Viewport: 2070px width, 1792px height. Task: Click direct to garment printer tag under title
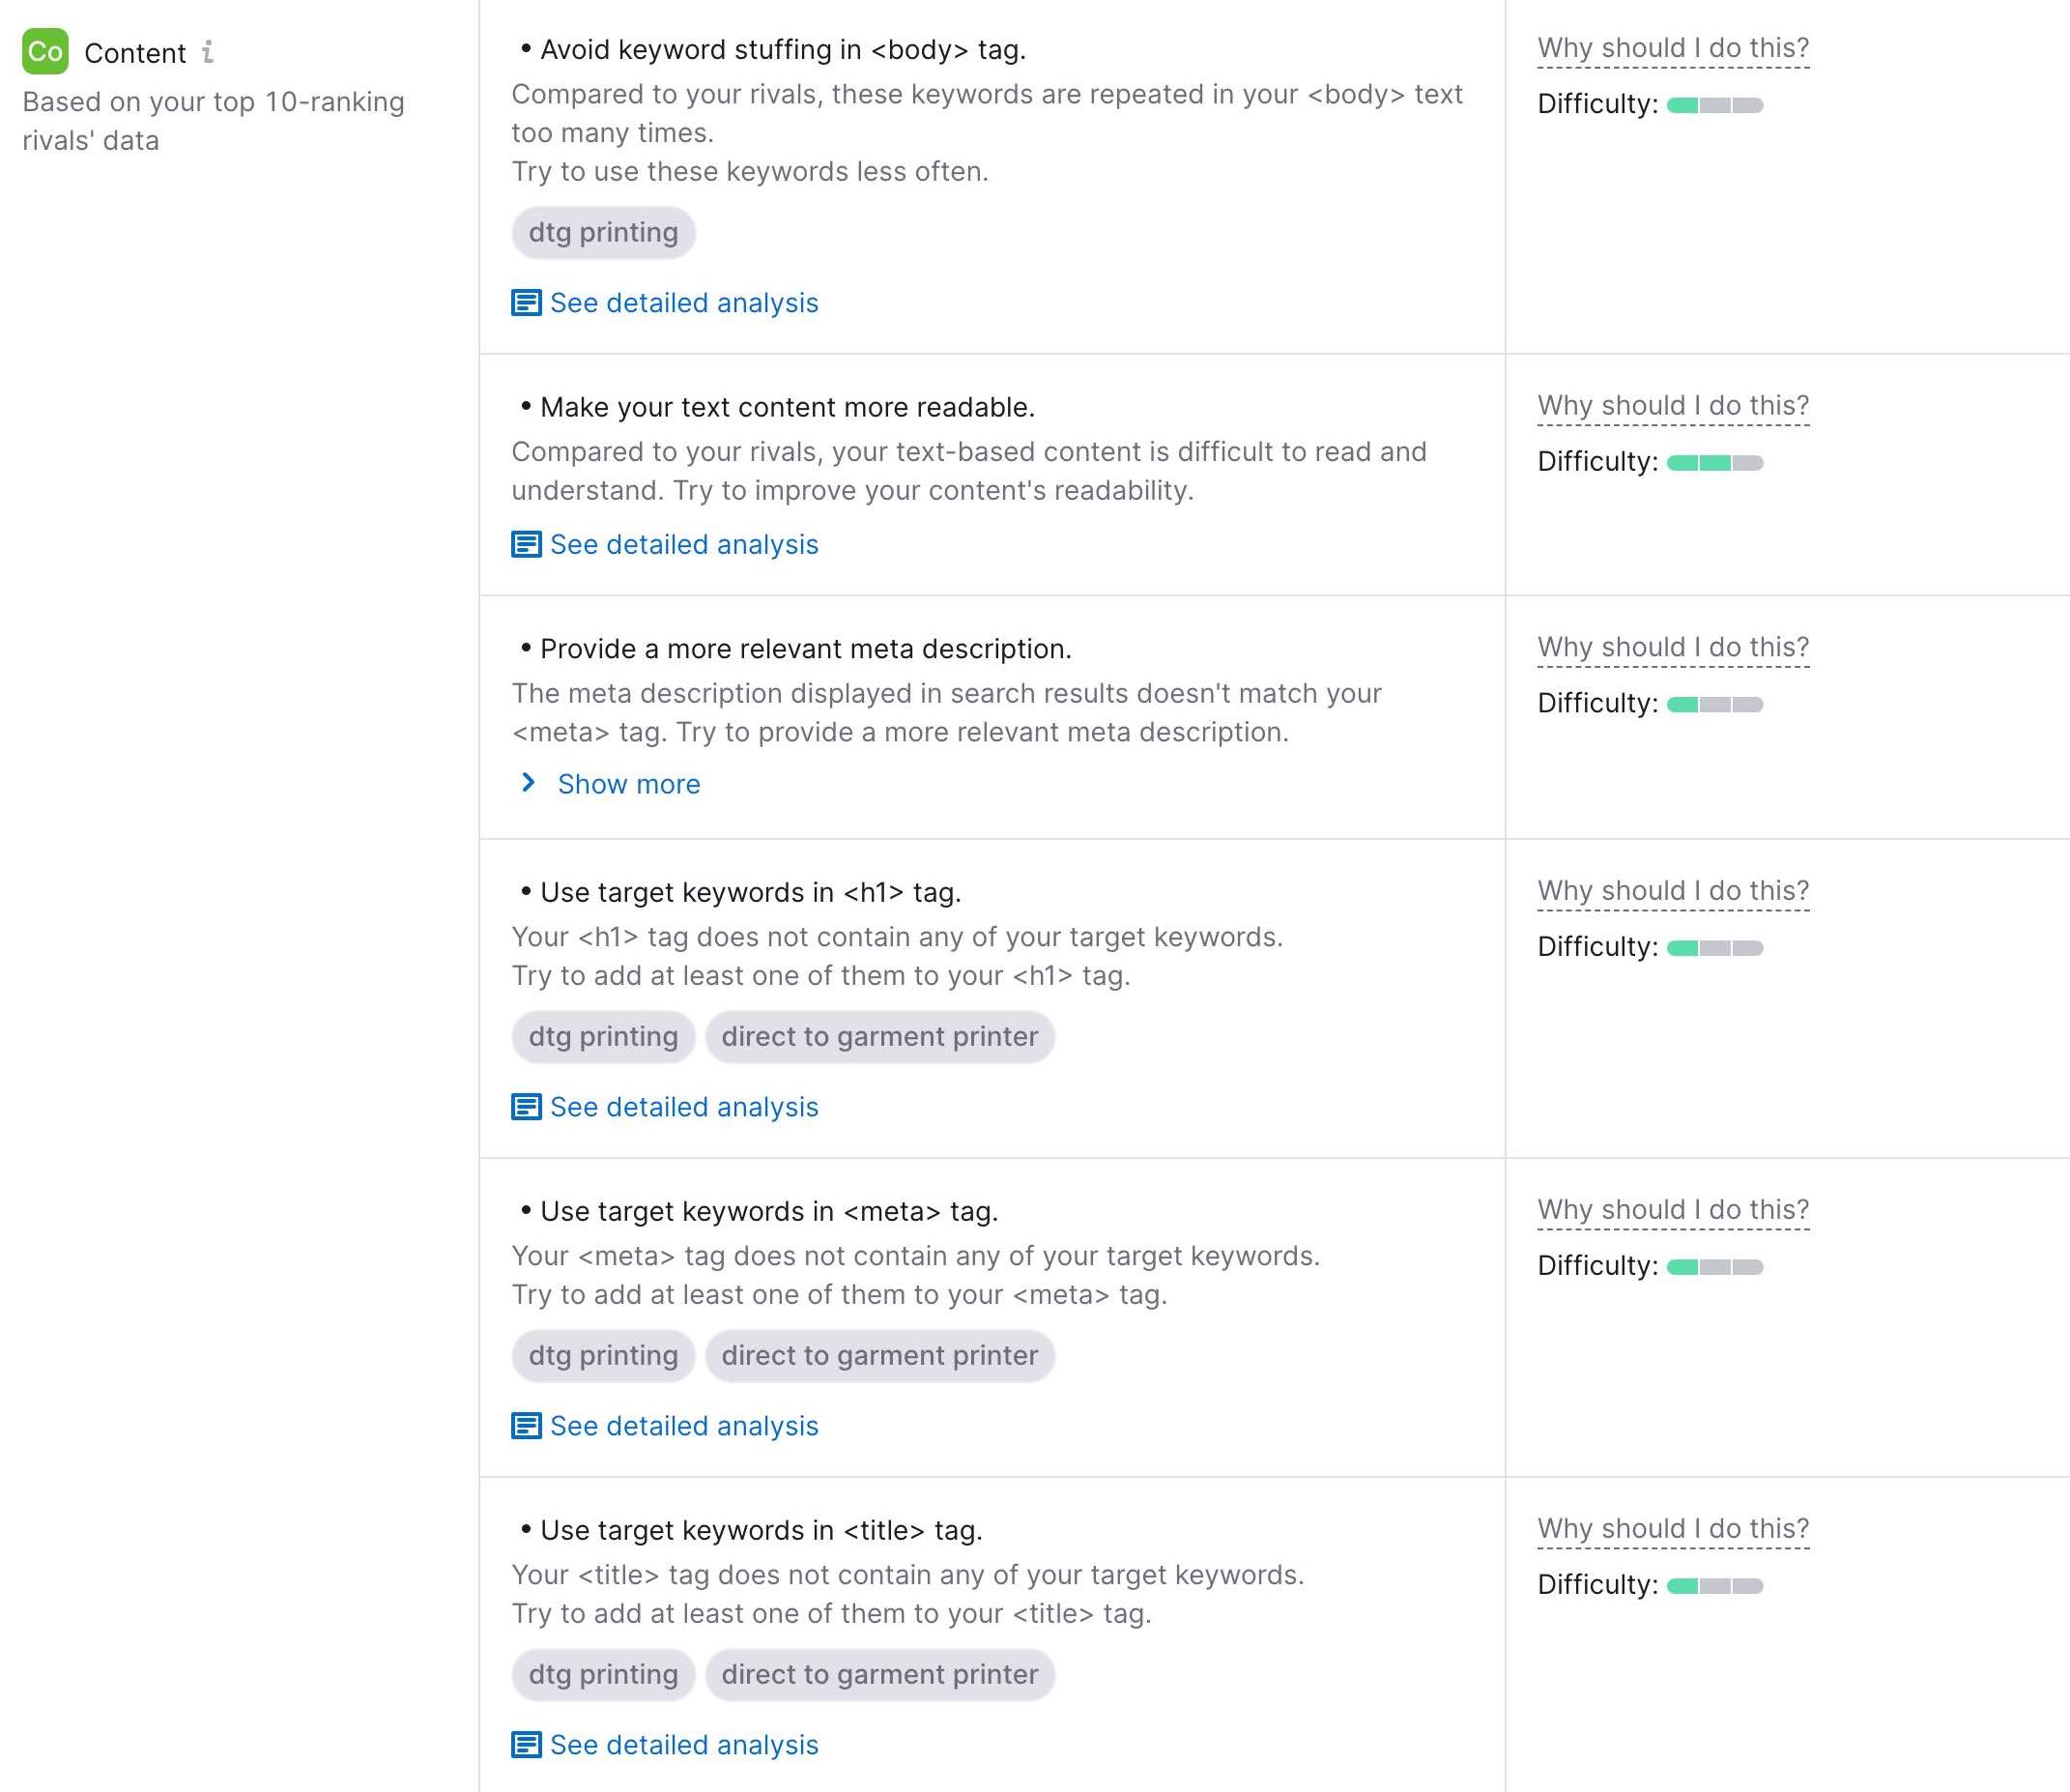click(880, 1675)
